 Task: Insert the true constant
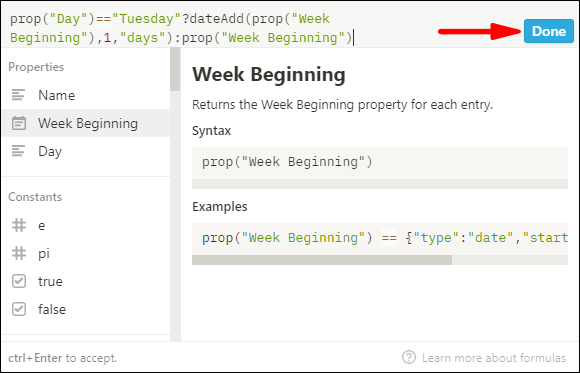click(86, 281)
